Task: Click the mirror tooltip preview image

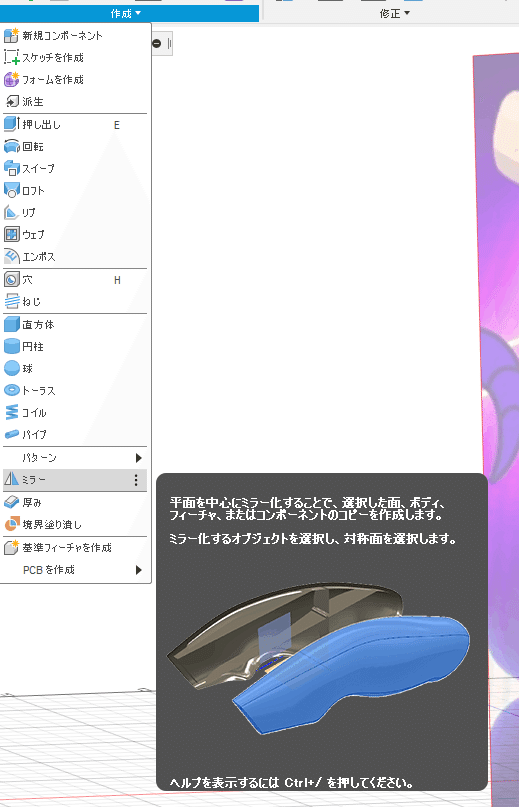Action: [x=319, y=657]
